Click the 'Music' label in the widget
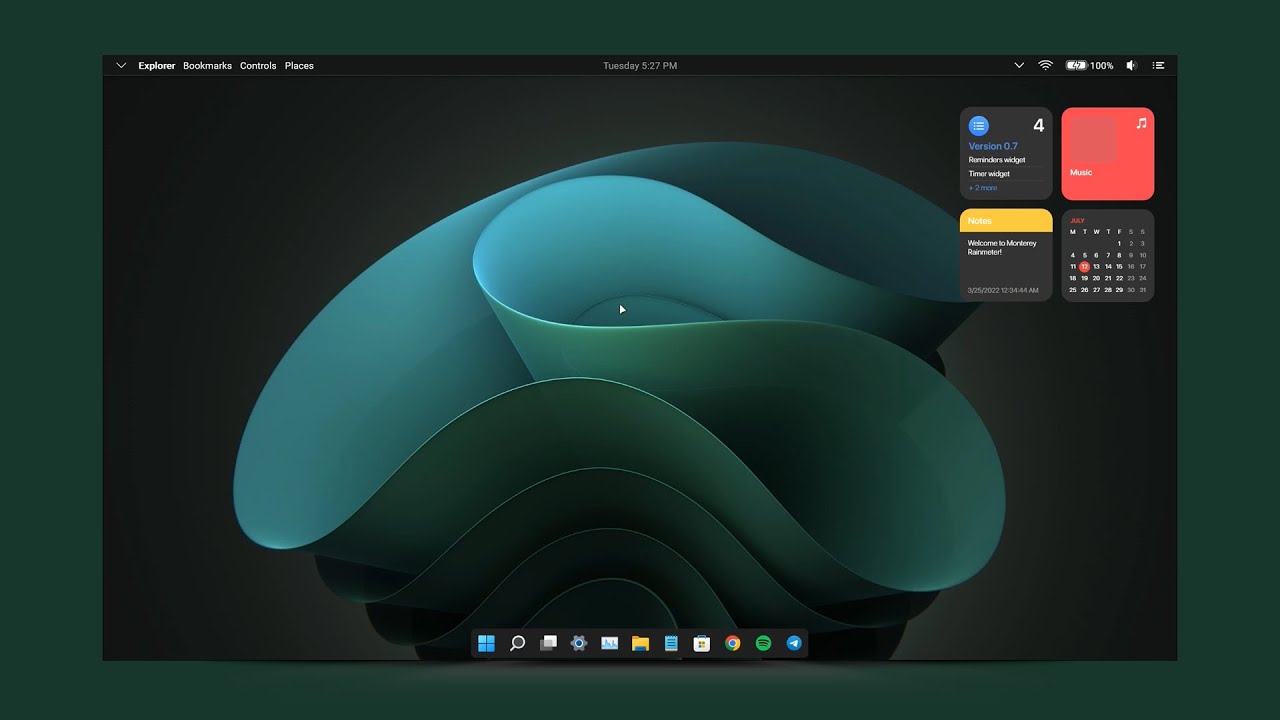The image size is (1280, 720). click(x=1081, y=172)
